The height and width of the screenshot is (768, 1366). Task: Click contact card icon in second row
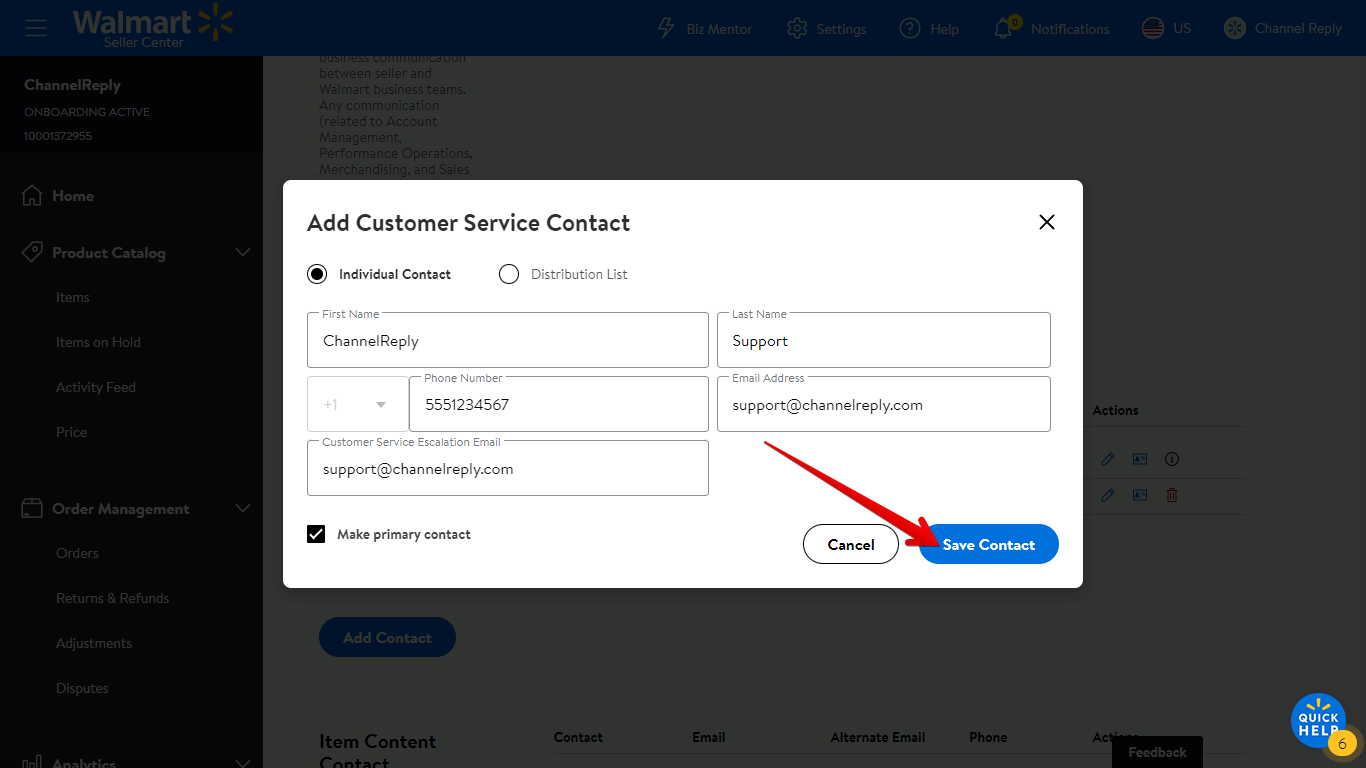pos(1139,495)
